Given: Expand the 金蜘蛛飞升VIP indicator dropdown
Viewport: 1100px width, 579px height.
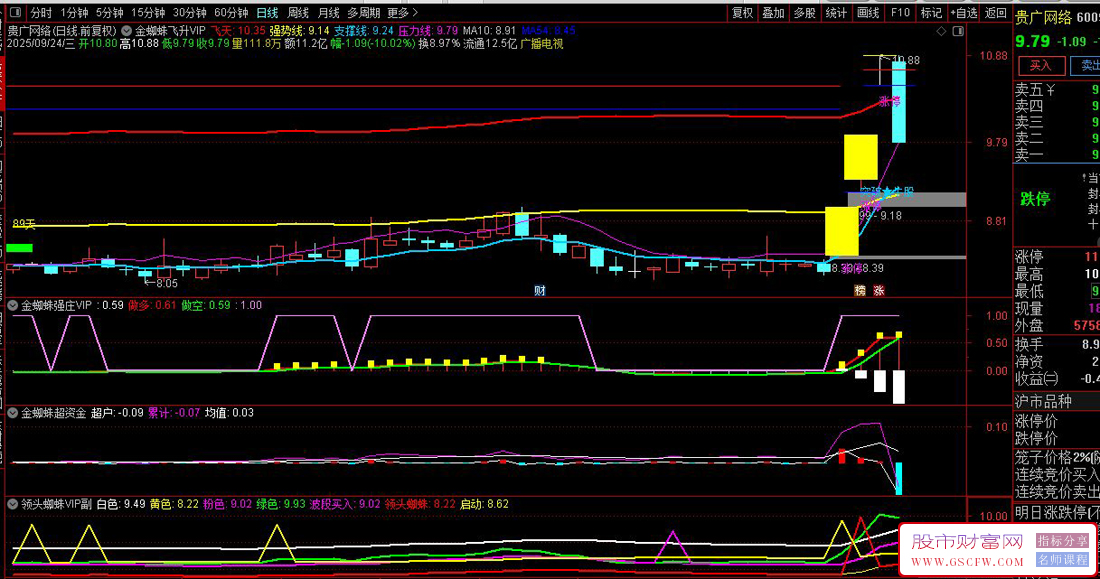Looking at the screenshot, I should tap(126, 31).
